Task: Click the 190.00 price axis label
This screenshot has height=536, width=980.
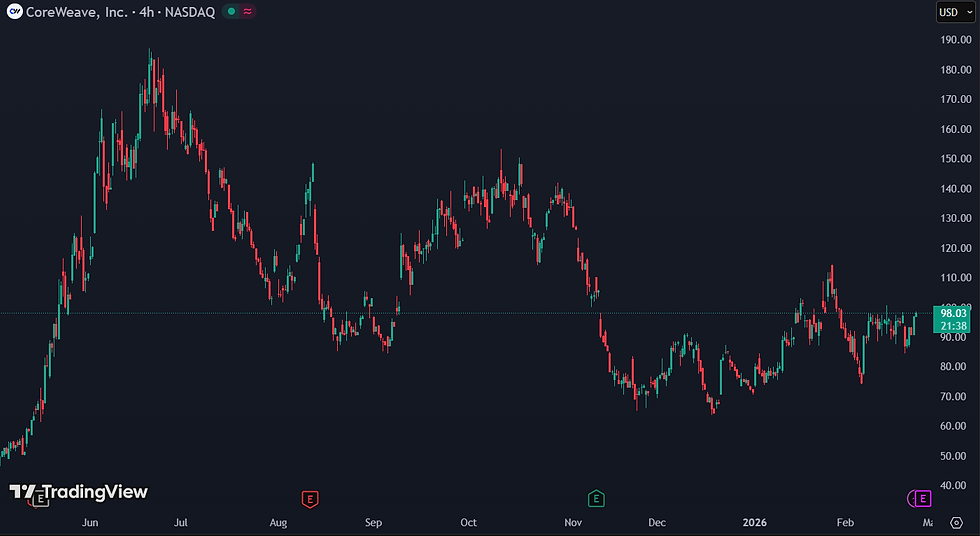Action: tap(956, 39)
